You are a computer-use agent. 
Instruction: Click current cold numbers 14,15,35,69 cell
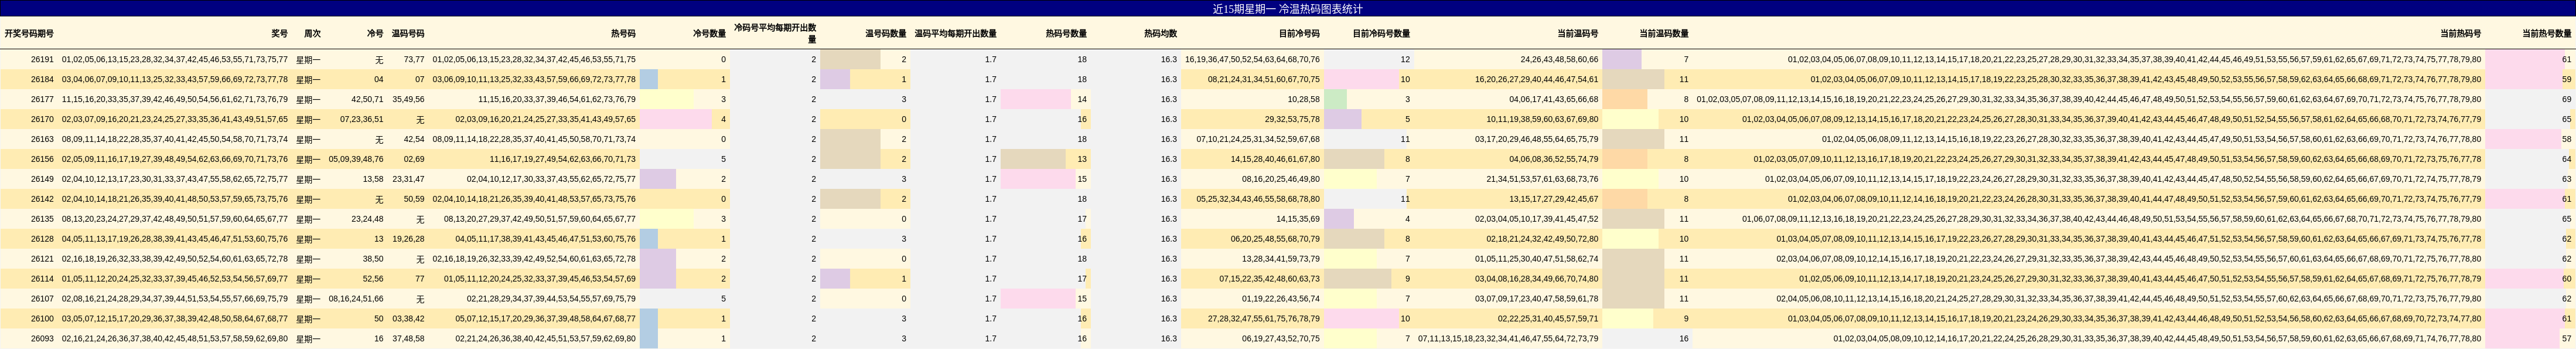1298,219
